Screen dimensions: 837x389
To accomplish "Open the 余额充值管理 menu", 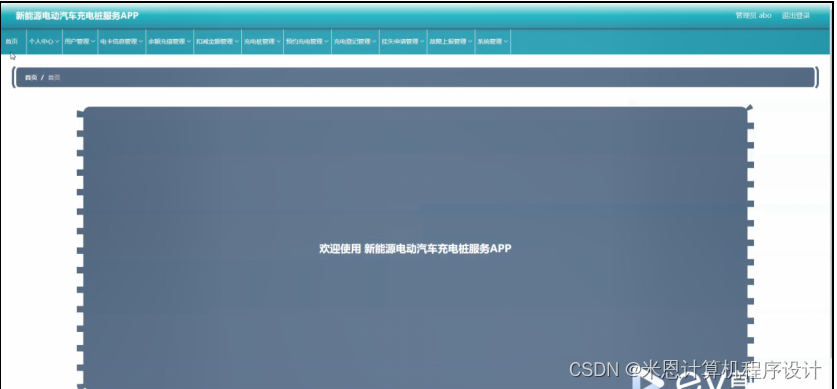I will click(x=170, y=41).
